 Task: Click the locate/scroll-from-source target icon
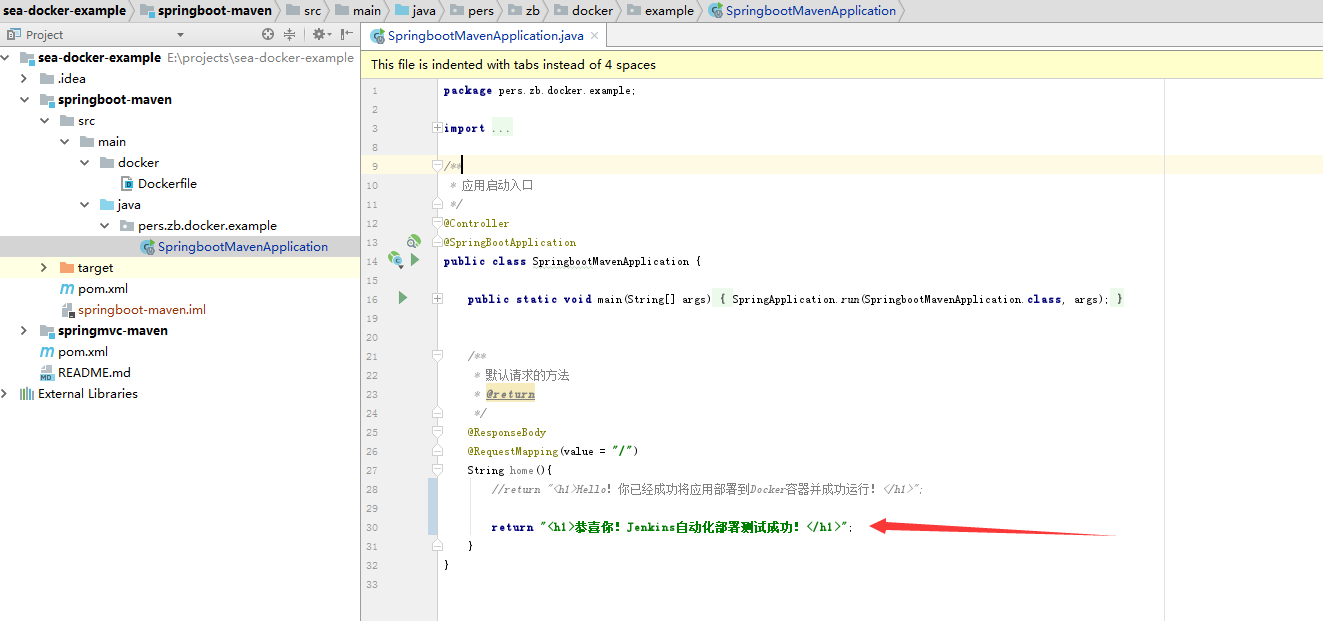tap(268, 34)
